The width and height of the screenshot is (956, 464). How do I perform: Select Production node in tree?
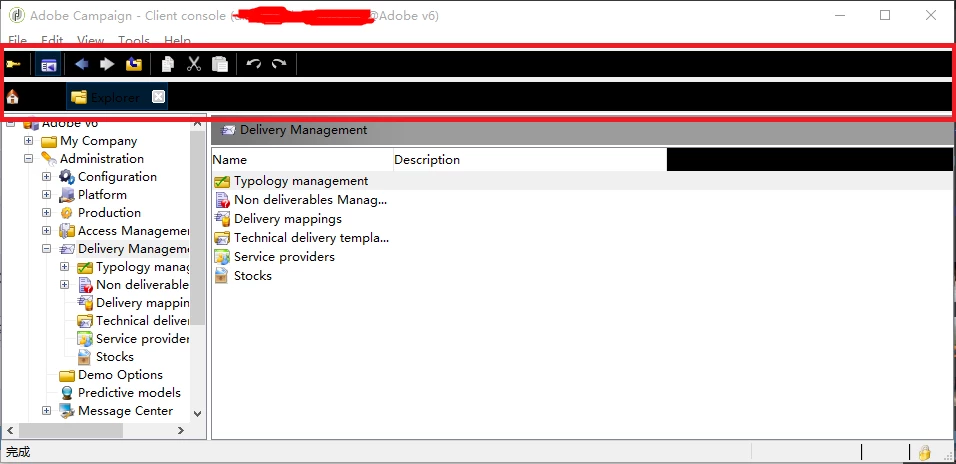click(x=109, y=213)
